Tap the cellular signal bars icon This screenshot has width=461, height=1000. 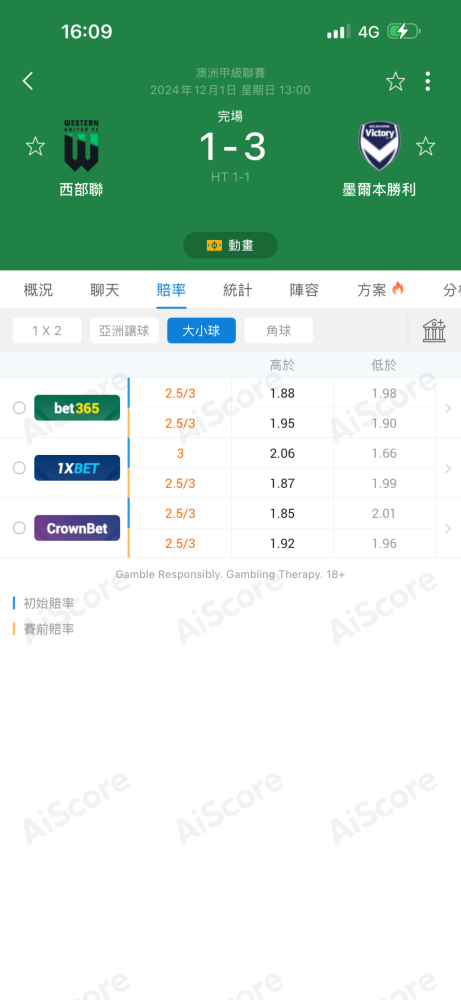[339, 31]
